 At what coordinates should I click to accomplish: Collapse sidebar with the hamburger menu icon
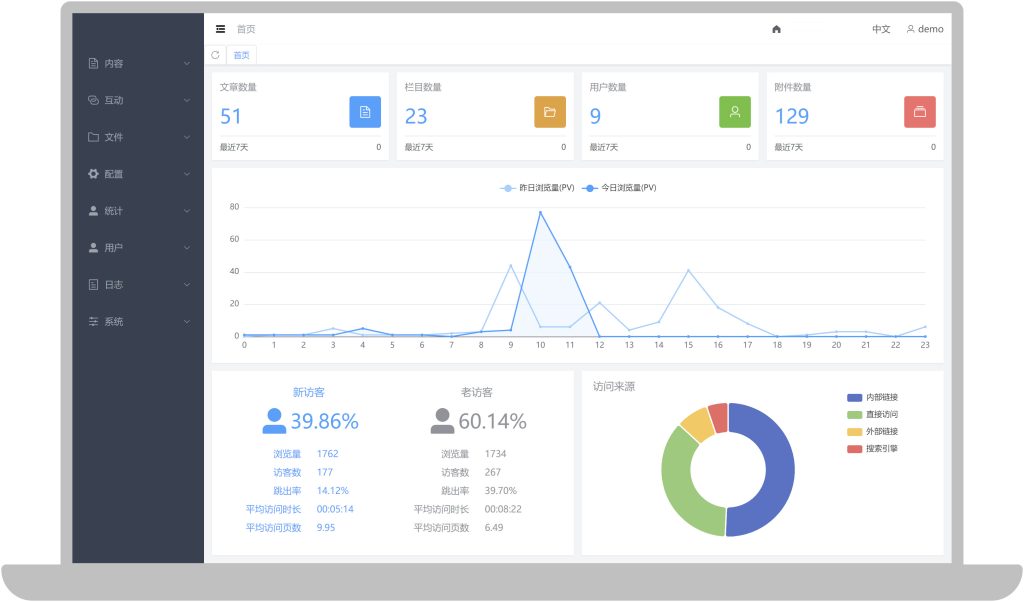click(x=221, y=29)
